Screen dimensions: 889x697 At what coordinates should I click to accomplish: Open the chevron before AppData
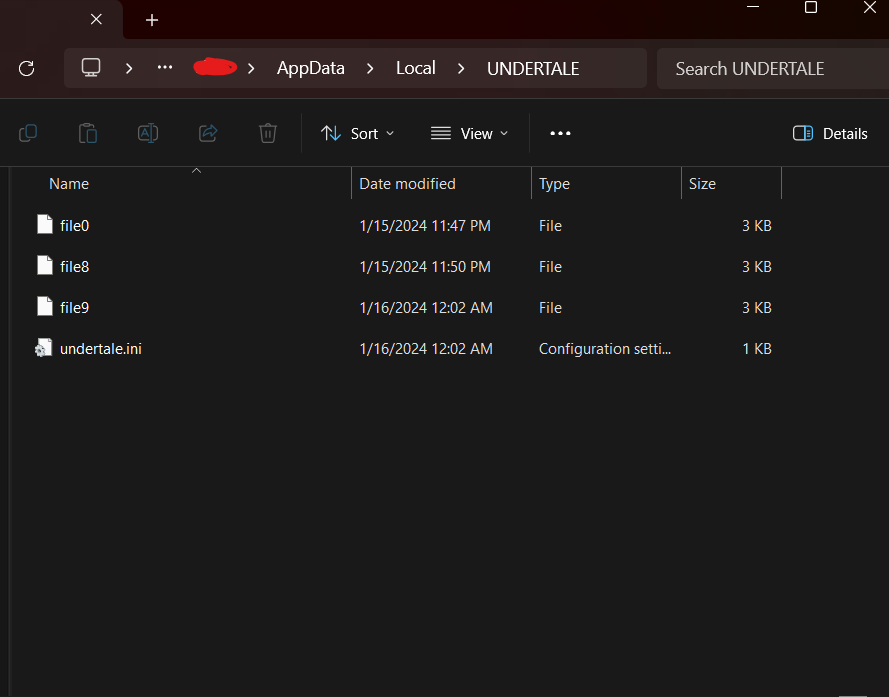point(251,69)
